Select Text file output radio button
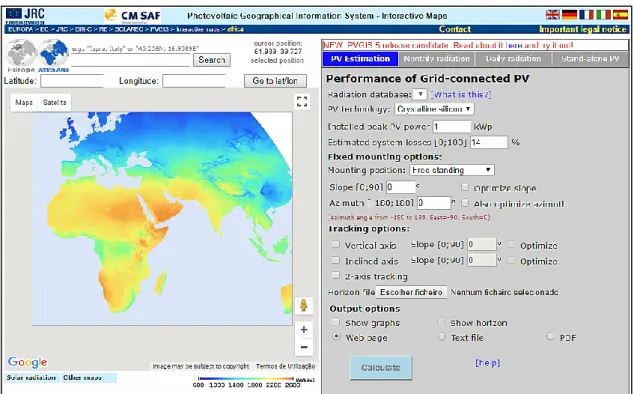634x394 pixels. click(x=442, y=337)
